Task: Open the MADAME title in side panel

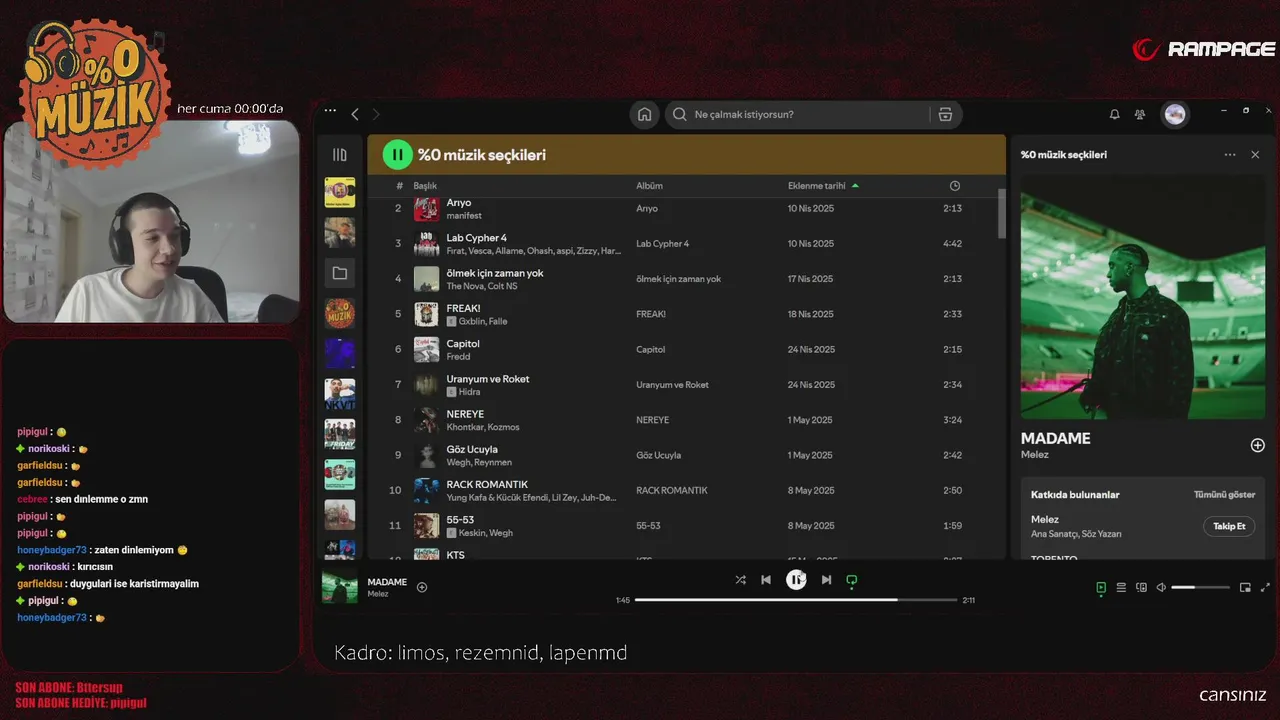Action: click(1055, 438)
